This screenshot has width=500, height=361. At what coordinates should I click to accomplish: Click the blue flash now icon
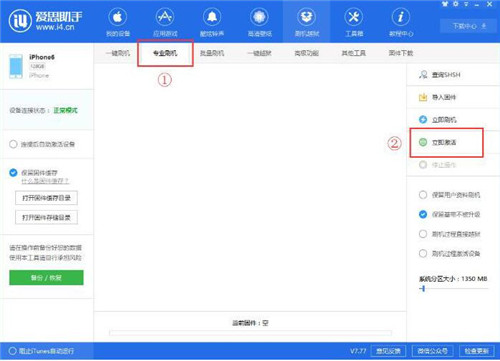[x=423, y=119]
